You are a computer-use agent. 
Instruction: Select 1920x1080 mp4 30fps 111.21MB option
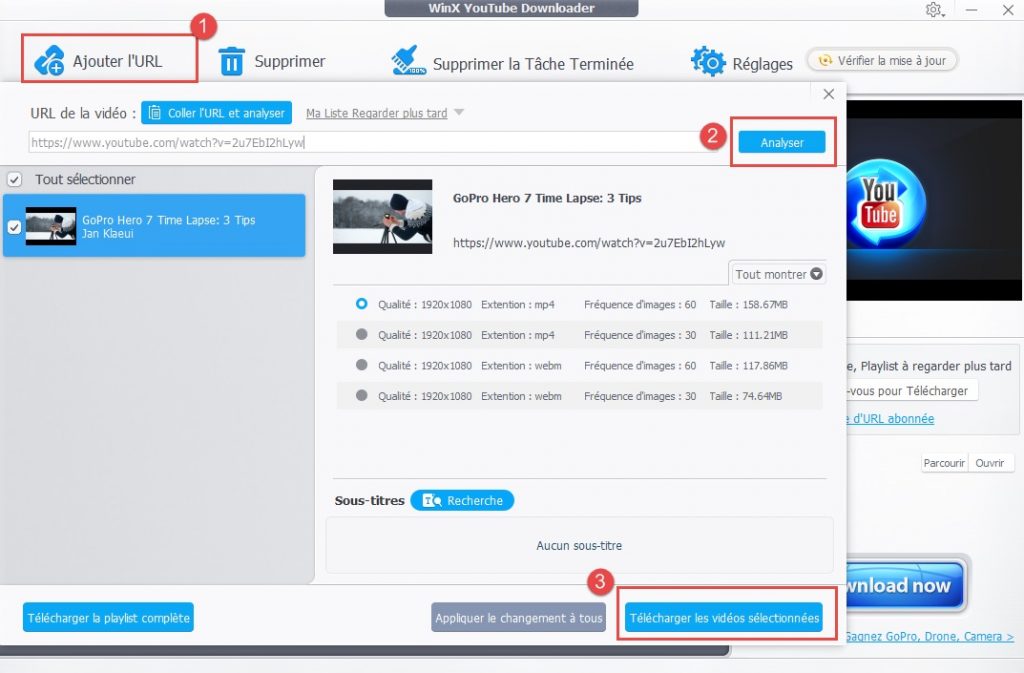(x=361, y=334)
